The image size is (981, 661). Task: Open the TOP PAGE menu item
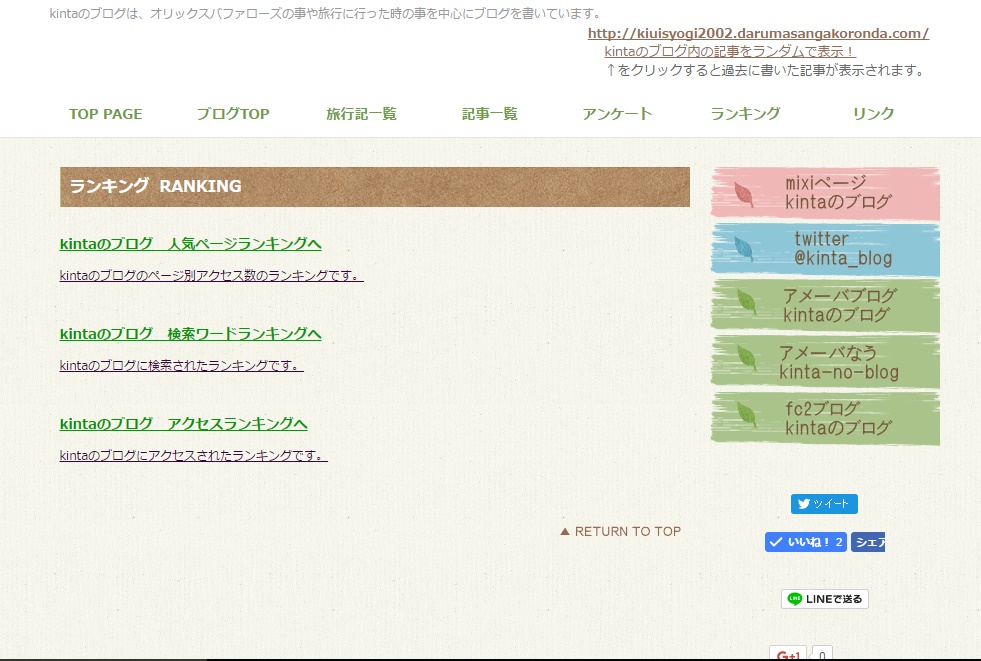105,114
